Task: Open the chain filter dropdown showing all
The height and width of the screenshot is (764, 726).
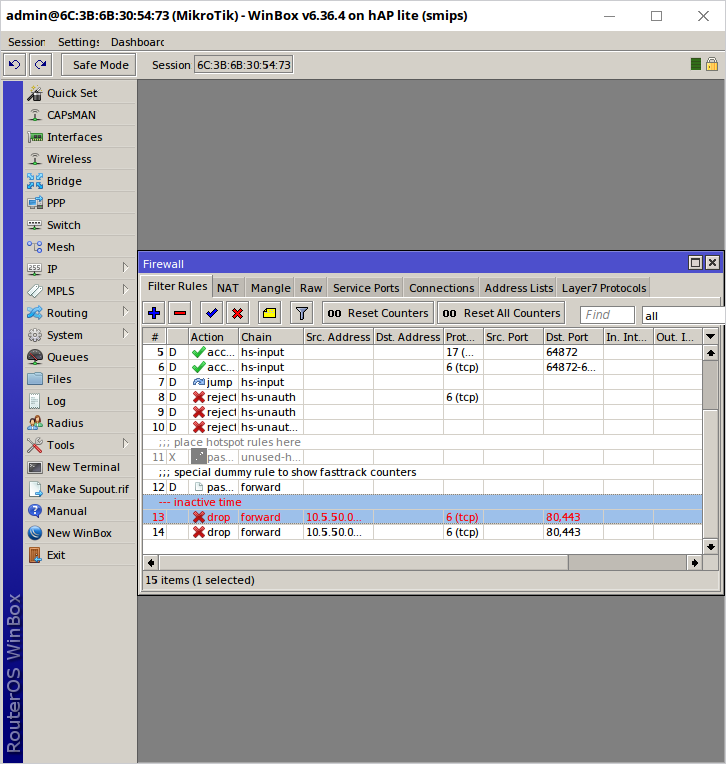Action: (x=682, y=315)
